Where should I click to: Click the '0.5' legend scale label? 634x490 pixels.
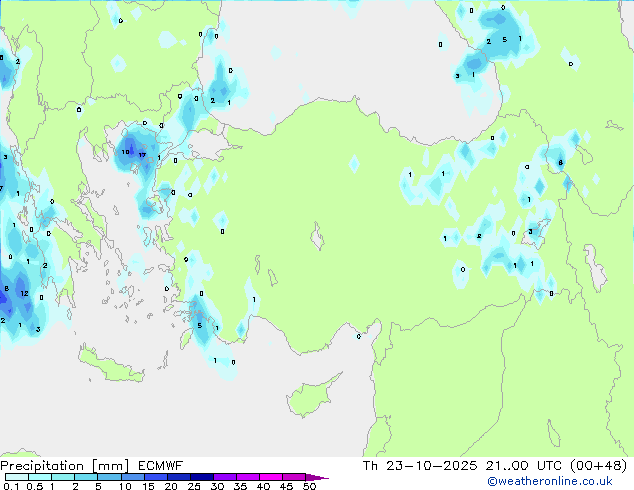[x=34, y=486]
